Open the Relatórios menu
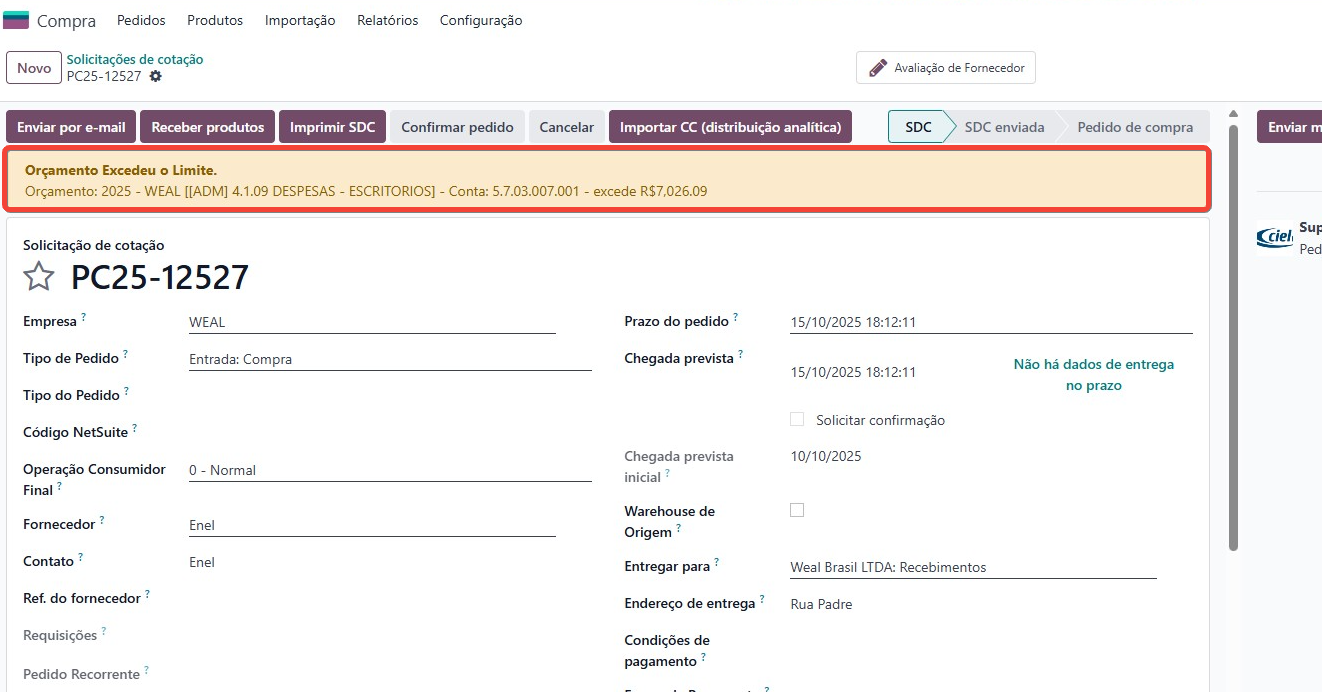The width and height of the screenshot is (1322, 692). click(x=387, y=20)
